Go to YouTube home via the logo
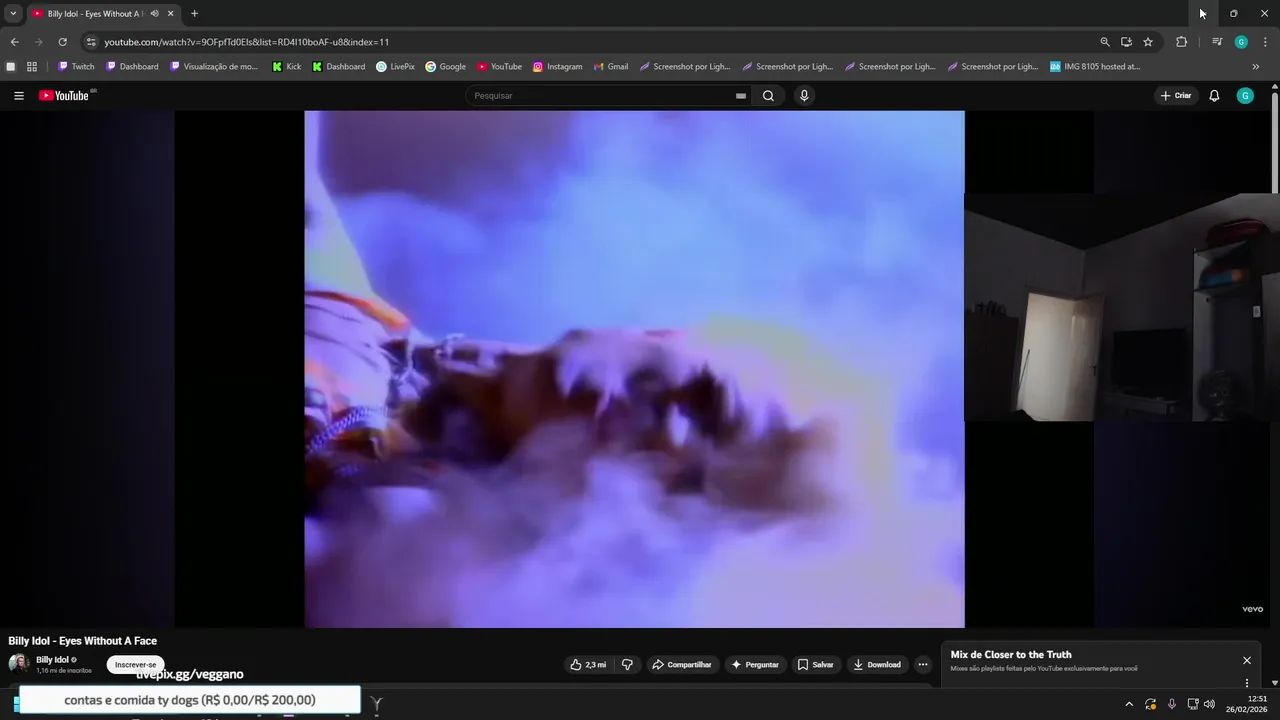Screen dimensions: 1280x720 tap(66, 96)
